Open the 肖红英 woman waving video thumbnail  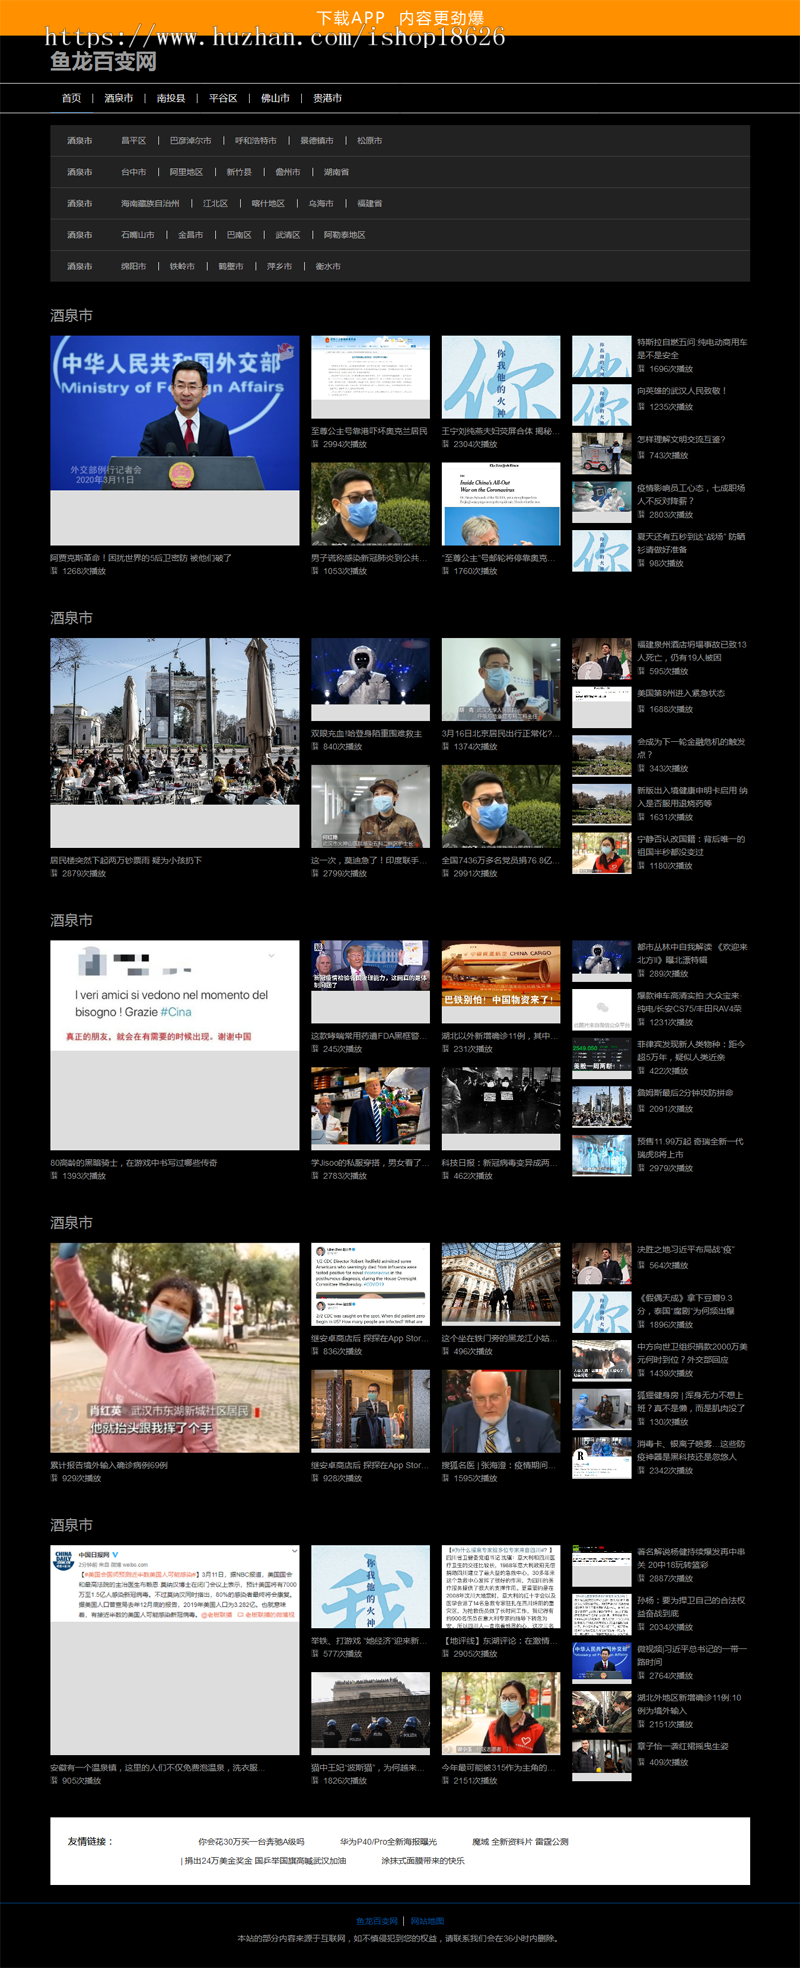[175, 1347]
